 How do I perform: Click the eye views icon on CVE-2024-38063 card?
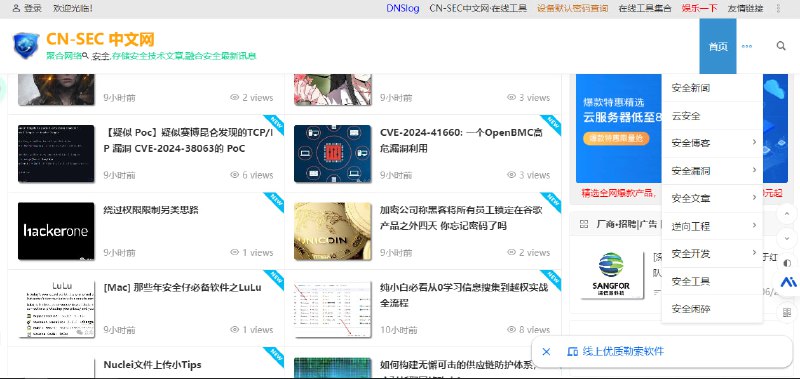click(235, 175)
